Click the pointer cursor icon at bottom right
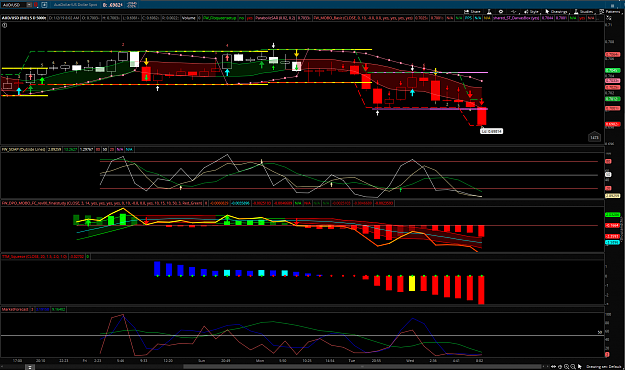The height and width of the screenshot is (370, 625). (580, 366)
